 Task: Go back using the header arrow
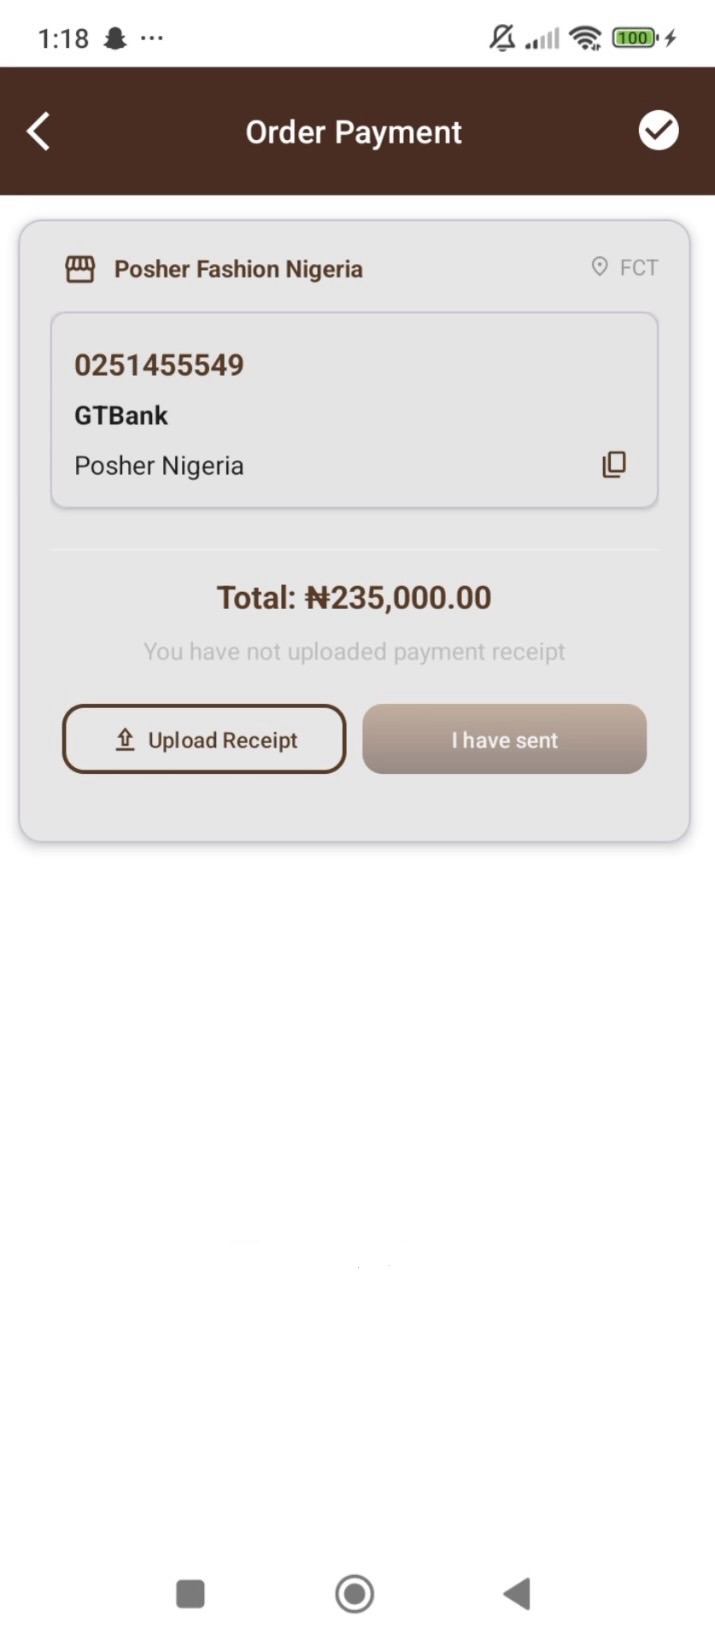tap(38, 132)
